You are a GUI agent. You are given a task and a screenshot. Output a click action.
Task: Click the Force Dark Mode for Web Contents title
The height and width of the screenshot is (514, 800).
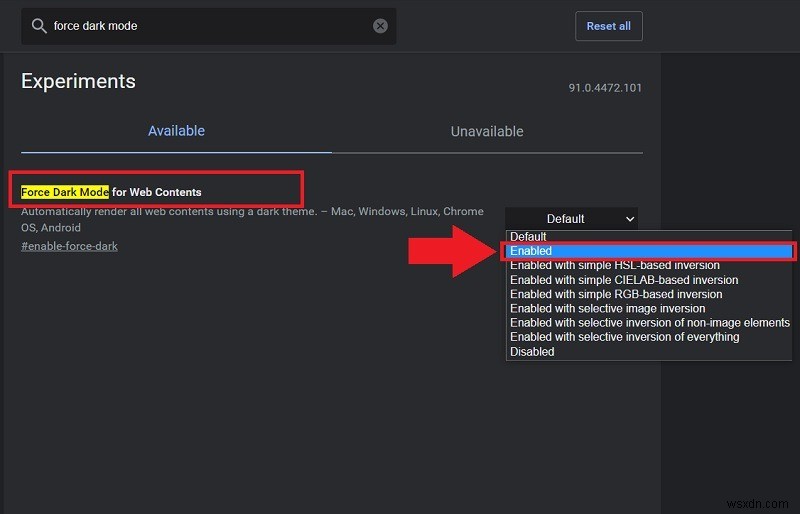(111, 192)
